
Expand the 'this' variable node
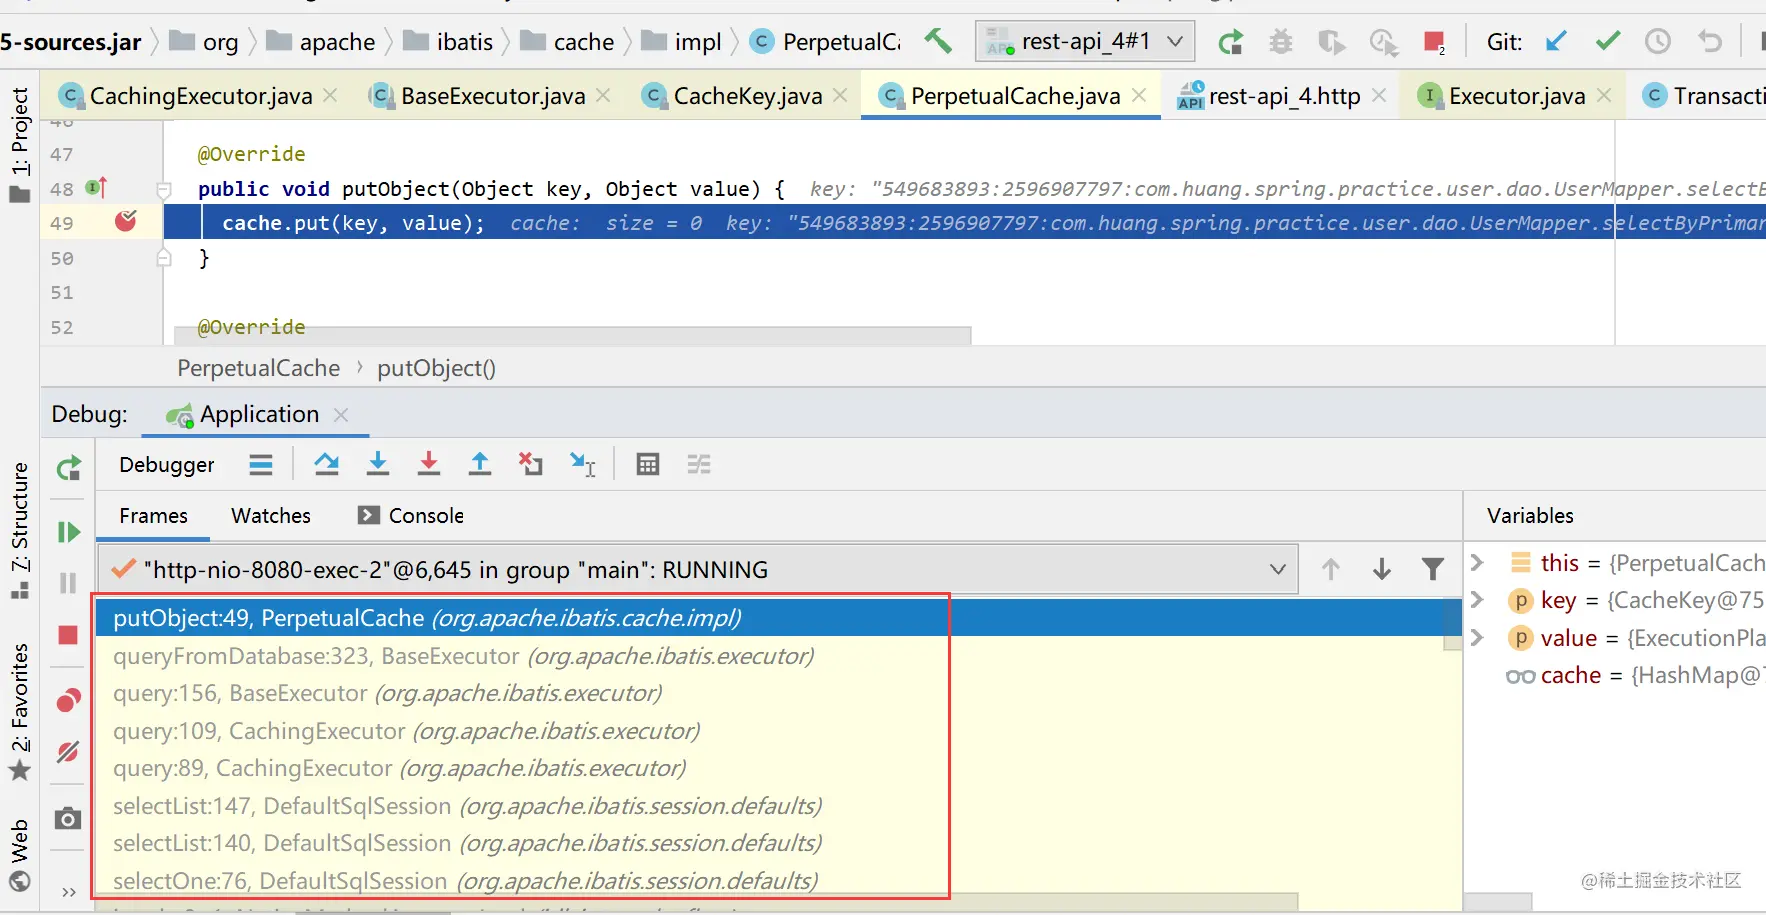(1477, 563)
